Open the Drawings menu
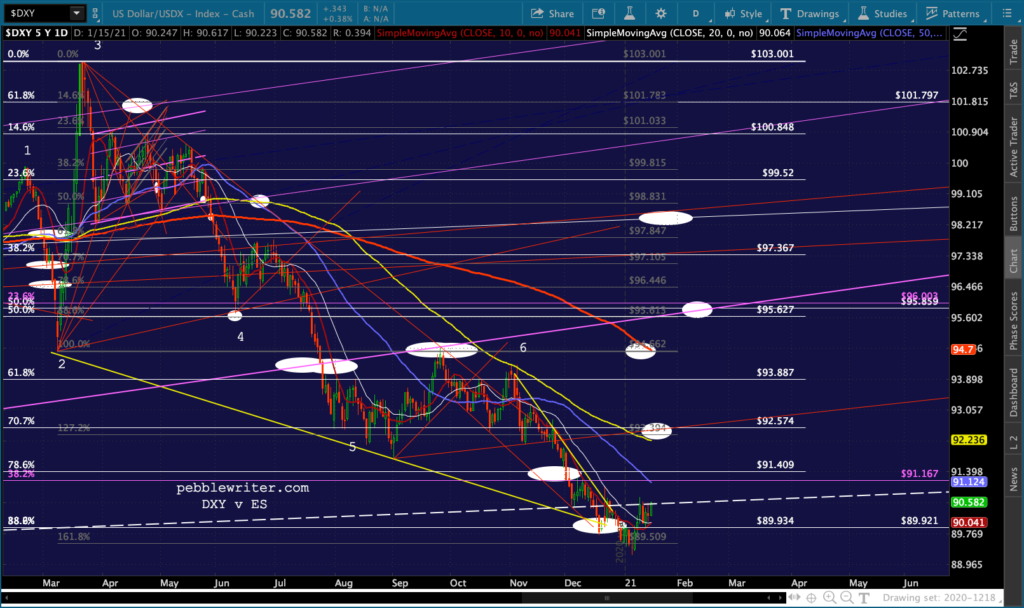Image resolution: width=1024 pixels, height=608 pixels. [x=810, y=13]
